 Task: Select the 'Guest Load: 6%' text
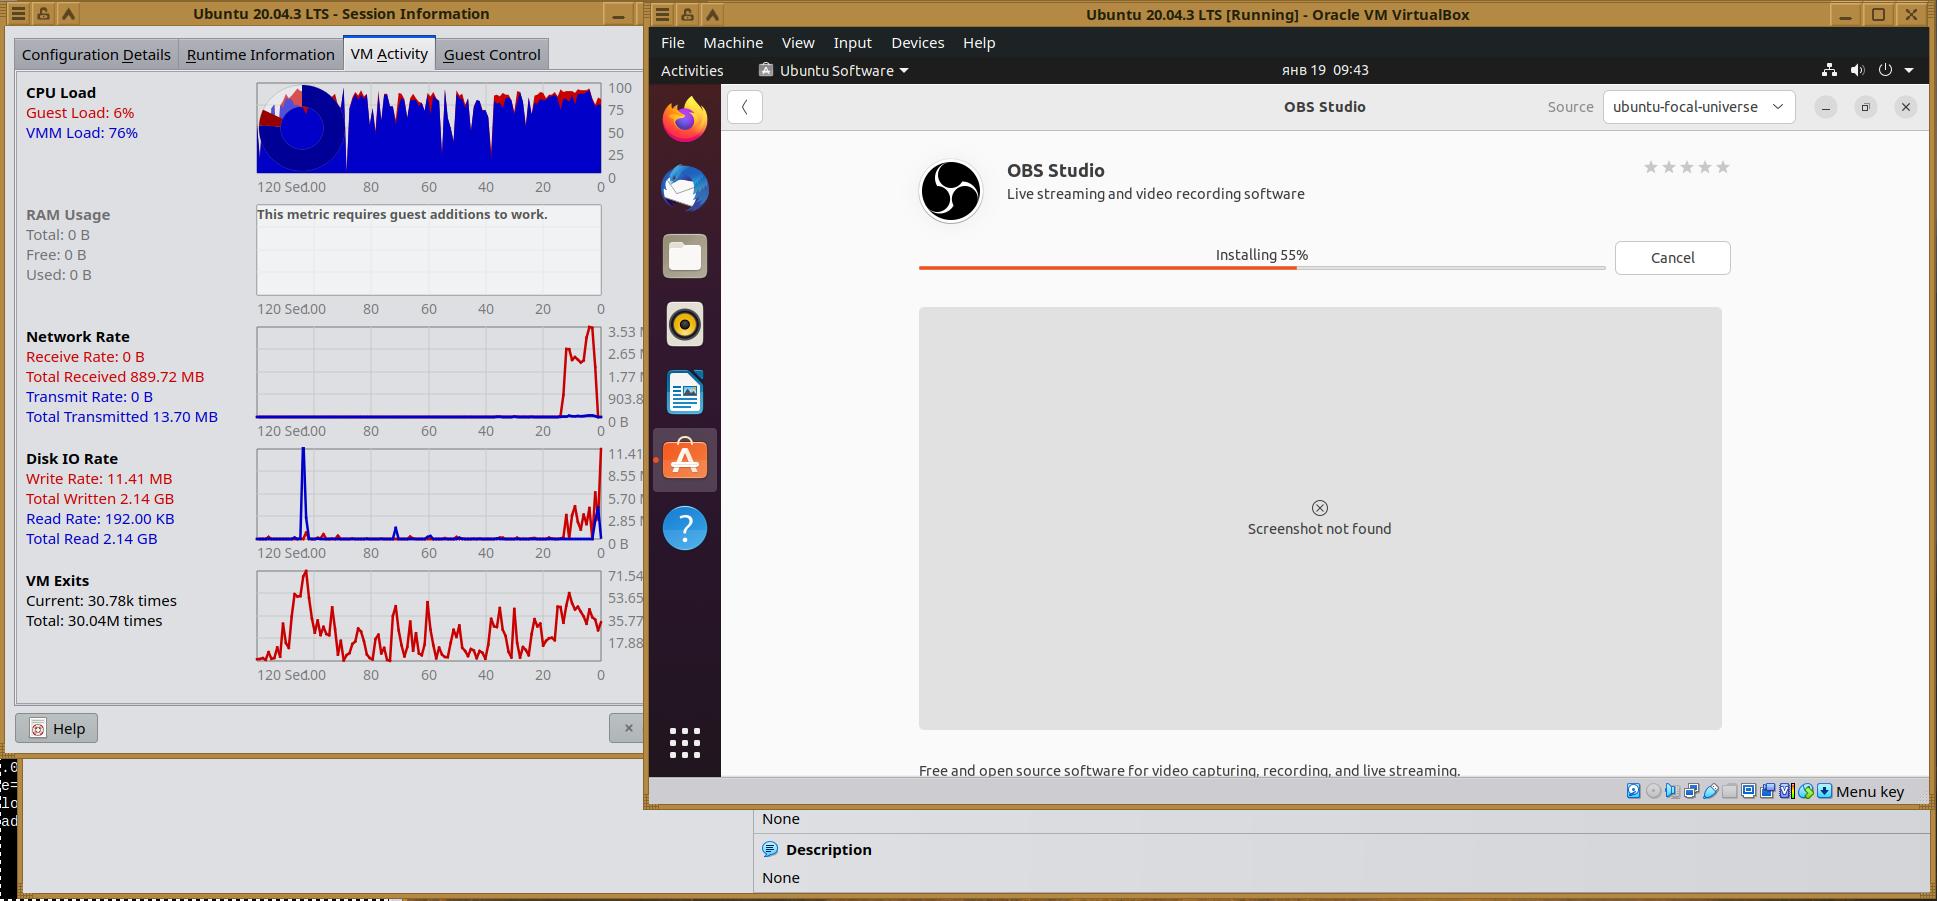click(x=80, y=113)
